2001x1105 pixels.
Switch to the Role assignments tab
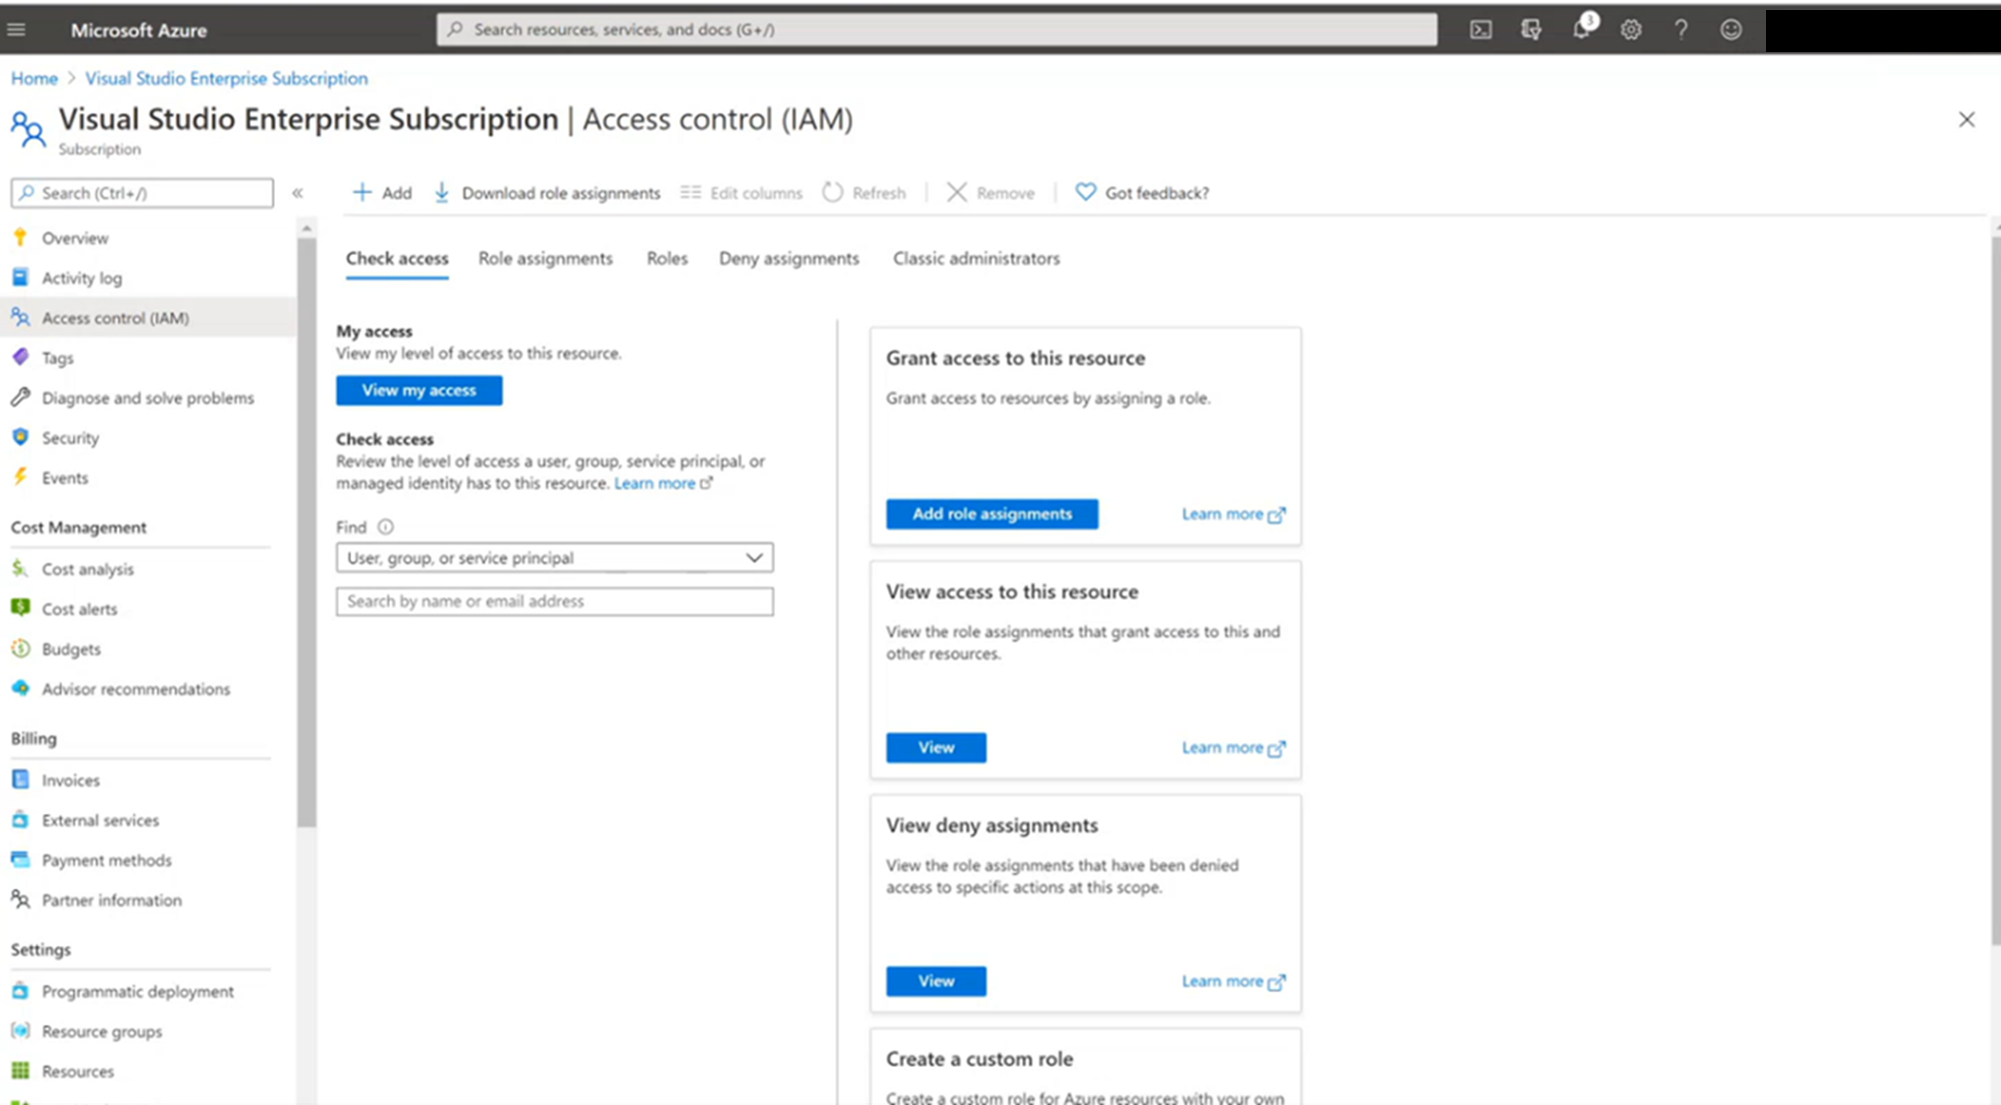point(544,259)
